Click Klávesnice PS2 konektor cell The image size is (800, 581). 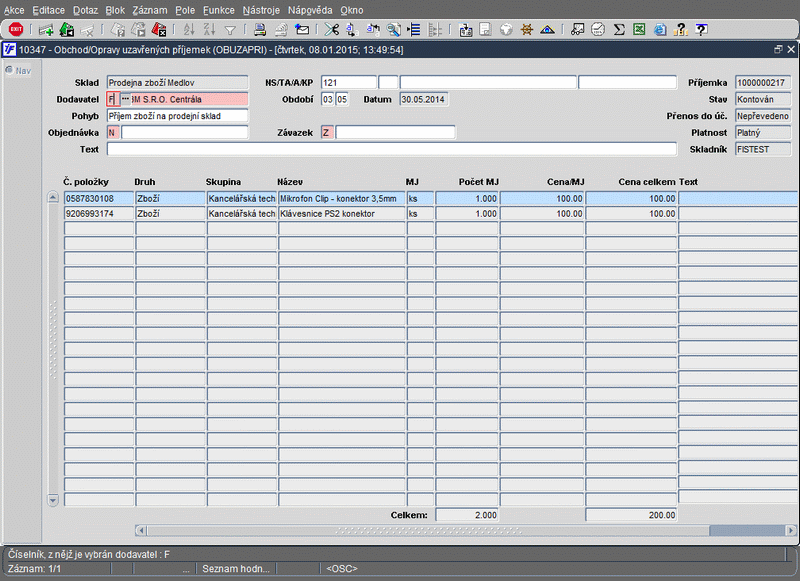click(x=341, y=213)
